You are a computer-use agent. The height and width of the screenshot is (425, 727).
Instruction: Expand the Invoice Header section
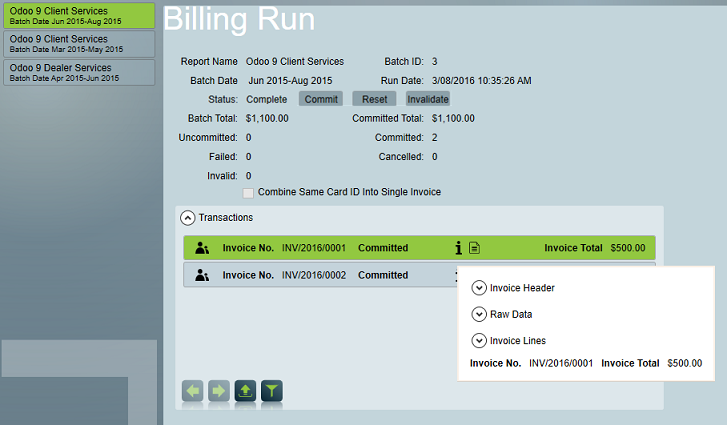(479, 288)
